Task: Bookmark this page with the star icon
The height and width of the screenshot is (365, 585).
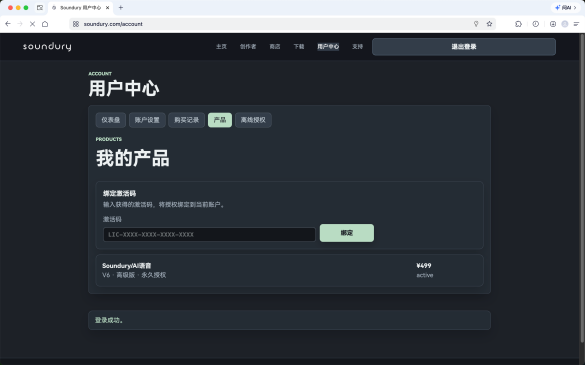Action: tap(489, 24)
